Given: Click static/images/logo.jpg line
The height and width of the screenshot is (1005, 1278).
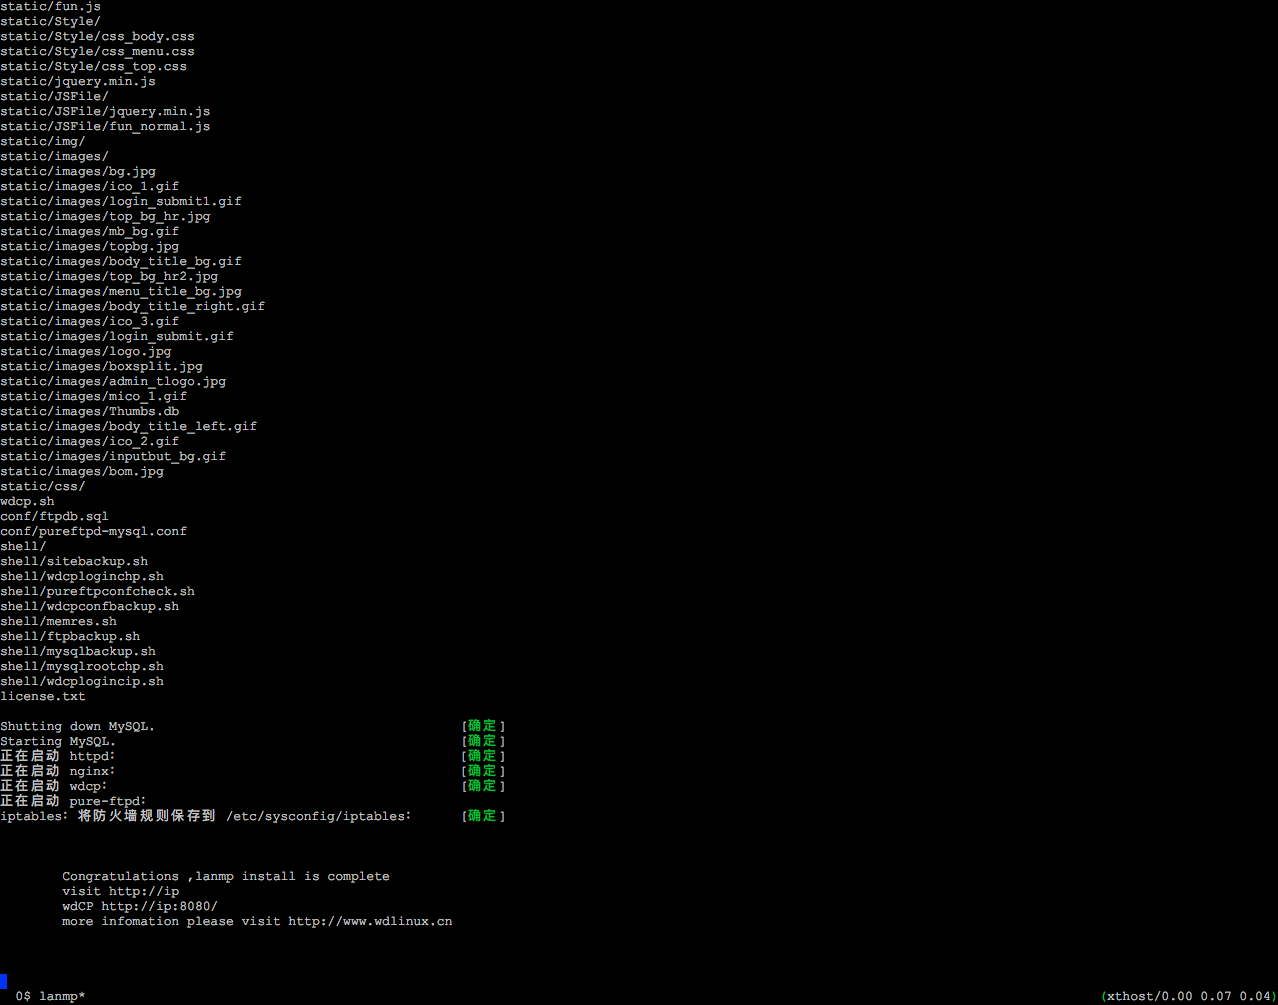Looking at the screenshot, I should tap(86, 351).
